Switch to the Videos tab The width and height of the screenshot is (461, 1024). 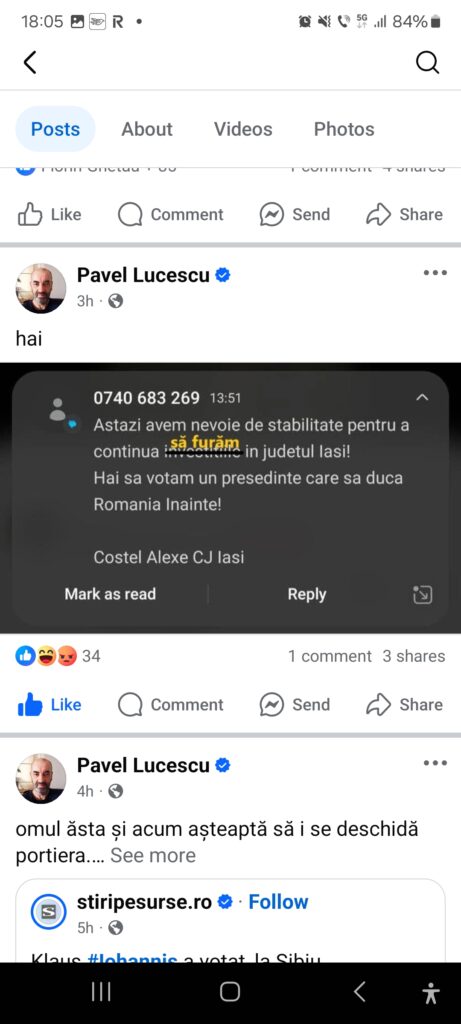[243, 129]
